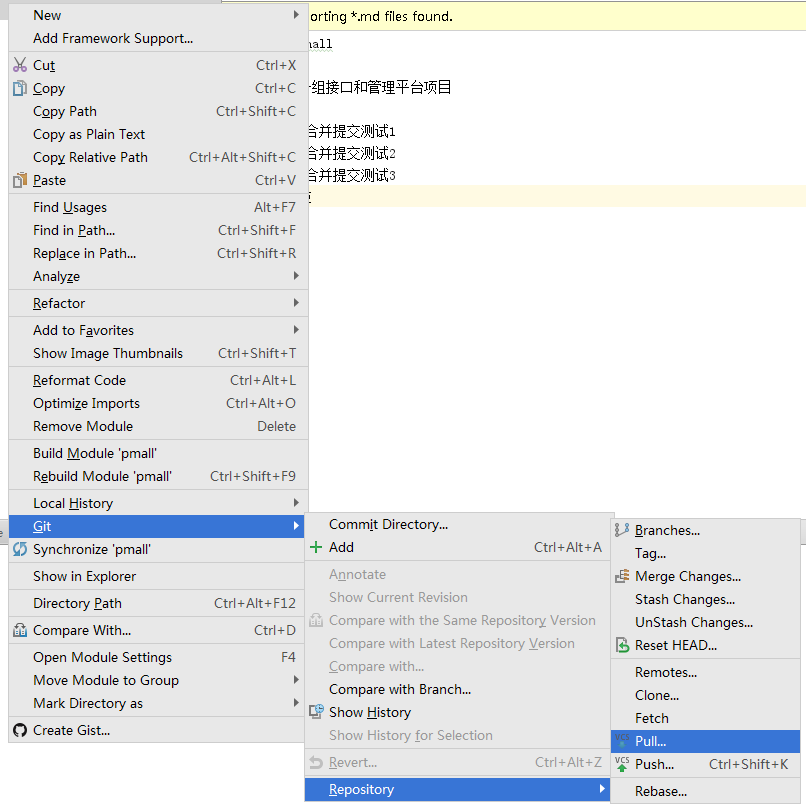
Task: Click editor line ending with 测试3
Action: (x=352, y=175)
